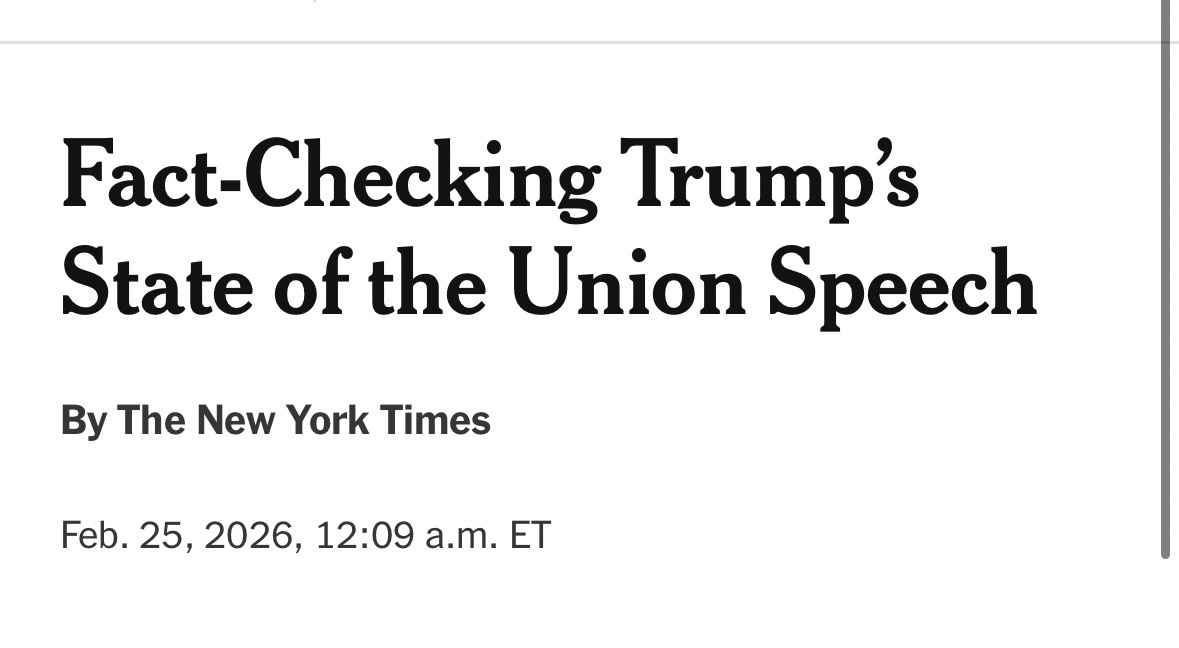Click the "ET" timezone label
Image resolution: width=1179 pixels, height=648 pixels.
pos(530,535)
